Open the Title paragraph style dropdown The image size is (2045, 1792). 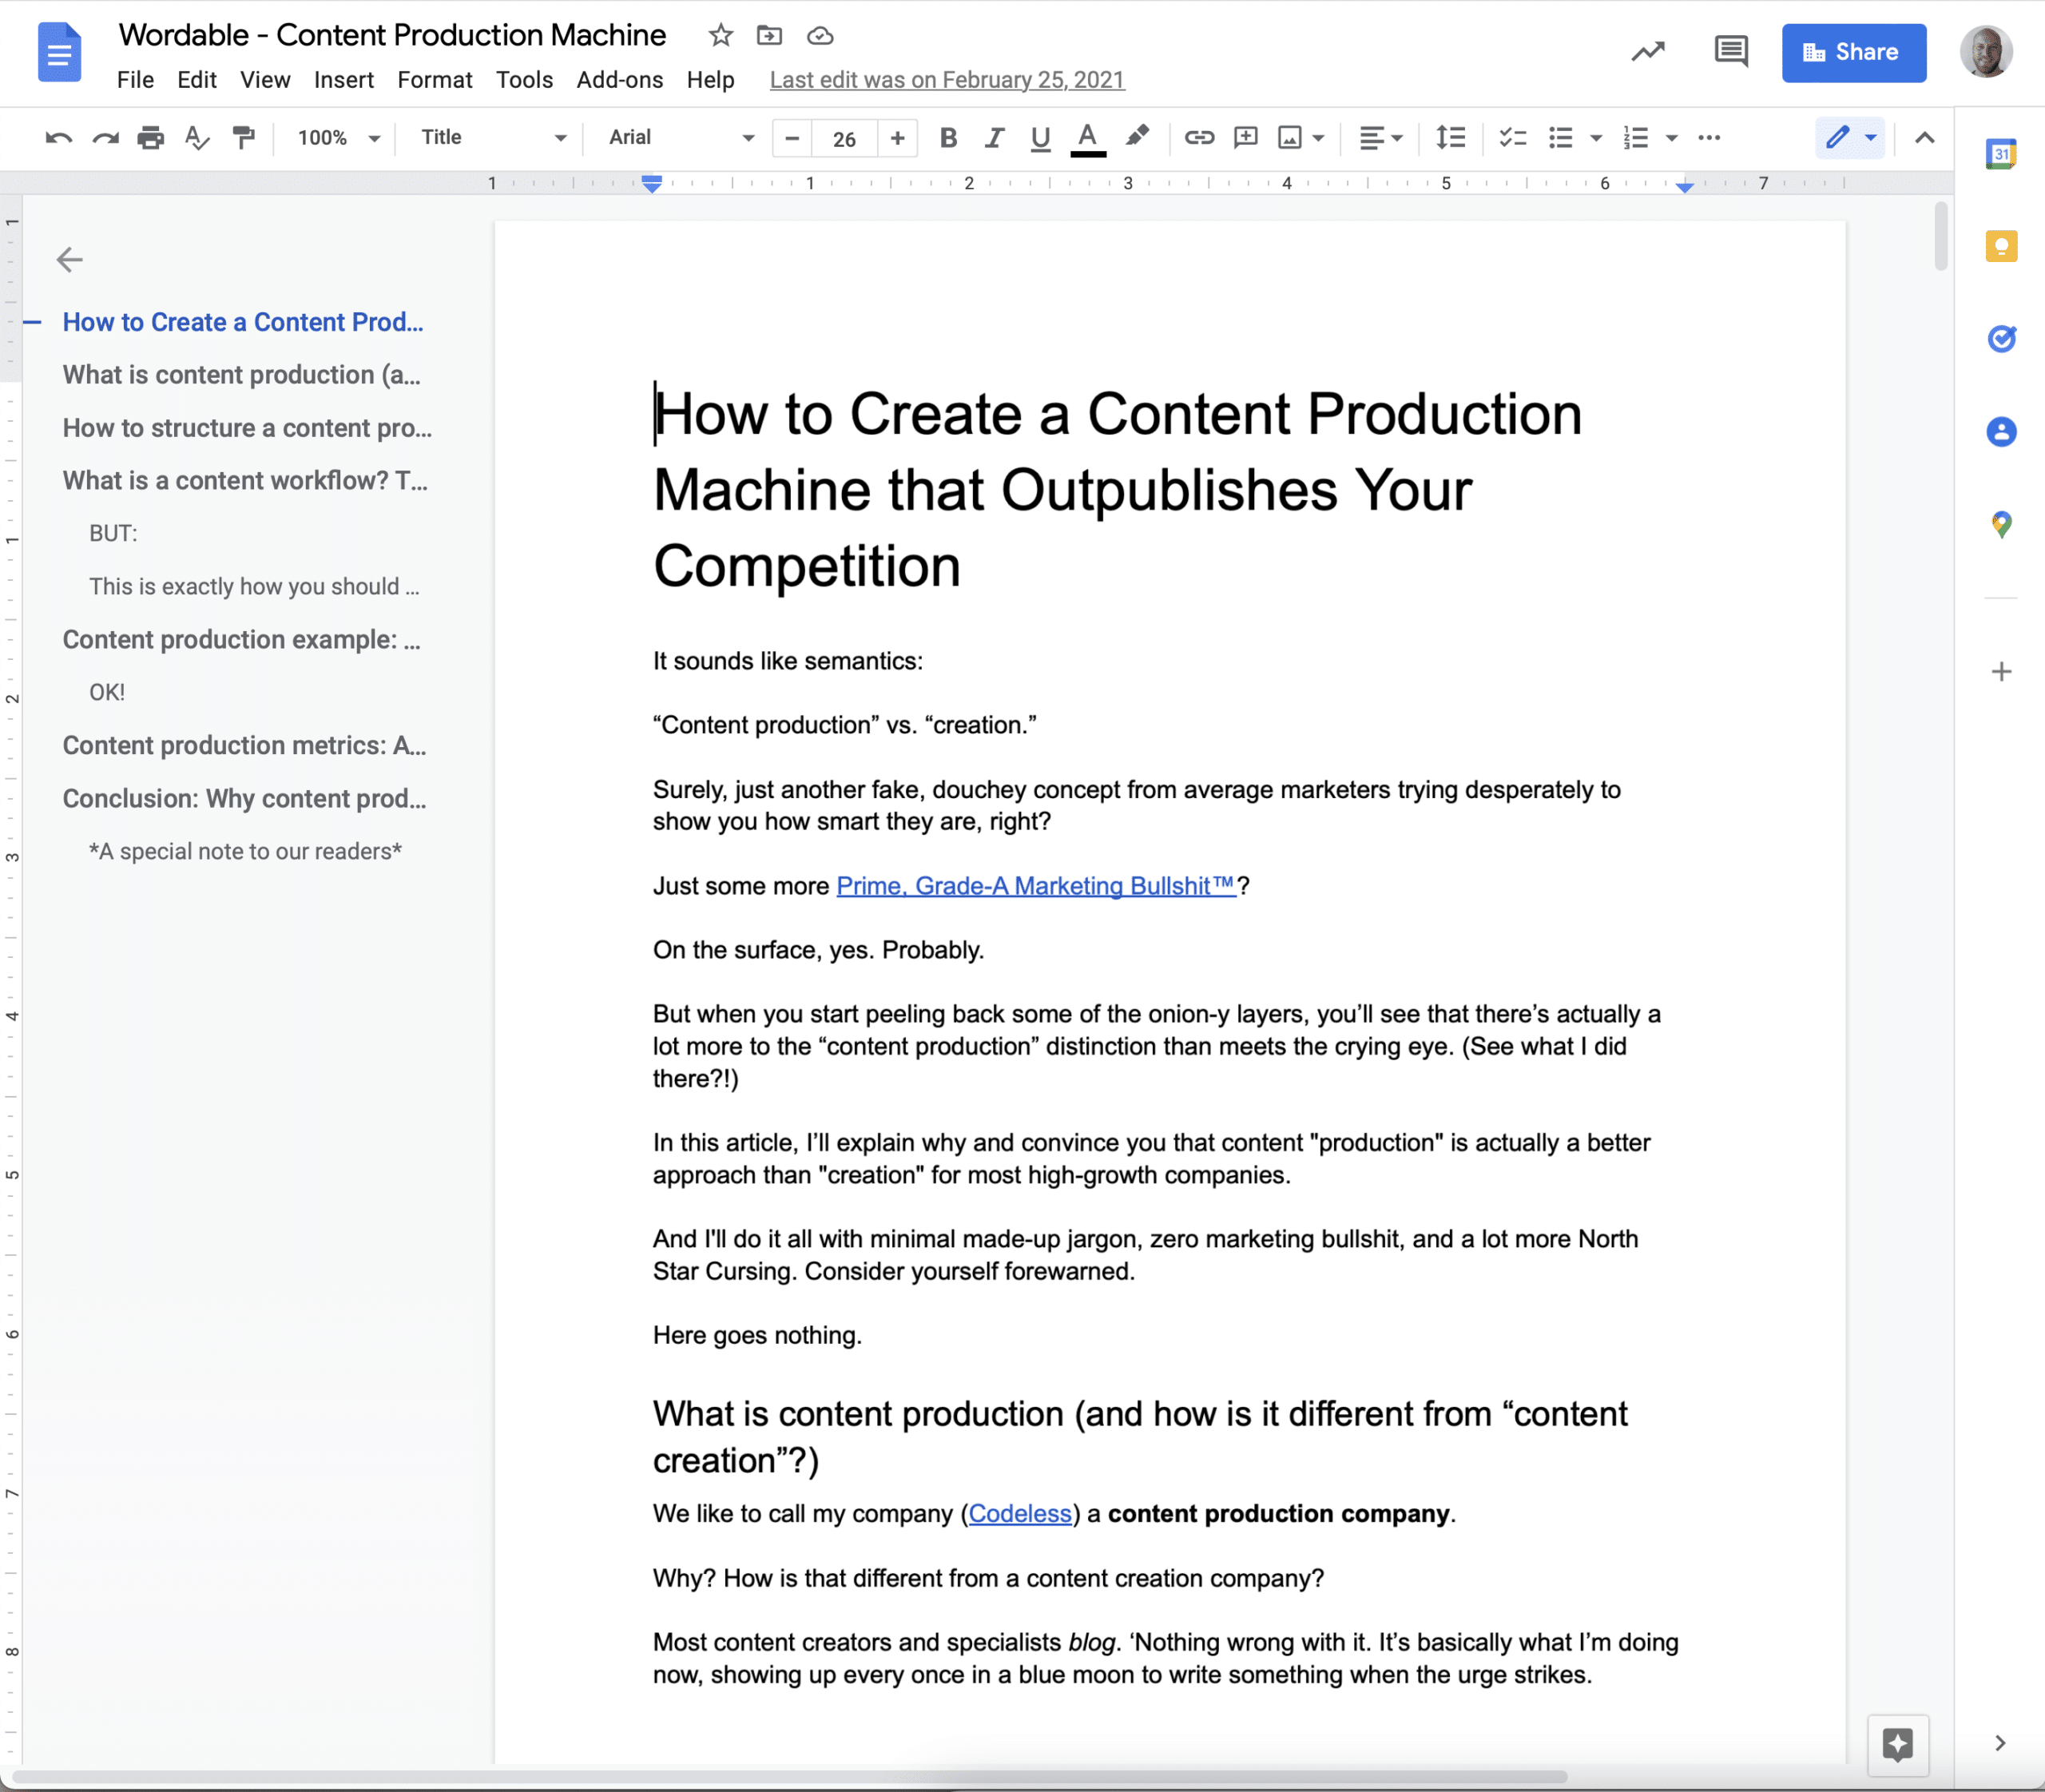click(x=492, y=137)
